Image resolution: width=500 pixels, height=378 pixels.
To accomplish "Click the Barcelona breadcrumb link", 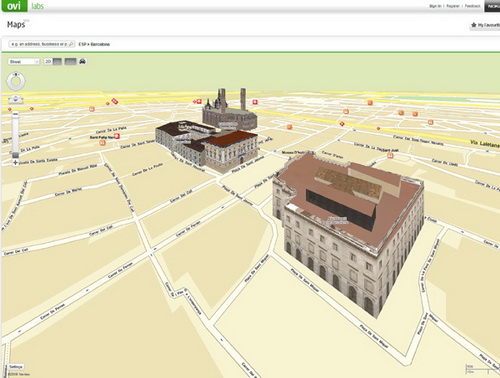I will 100,44.
